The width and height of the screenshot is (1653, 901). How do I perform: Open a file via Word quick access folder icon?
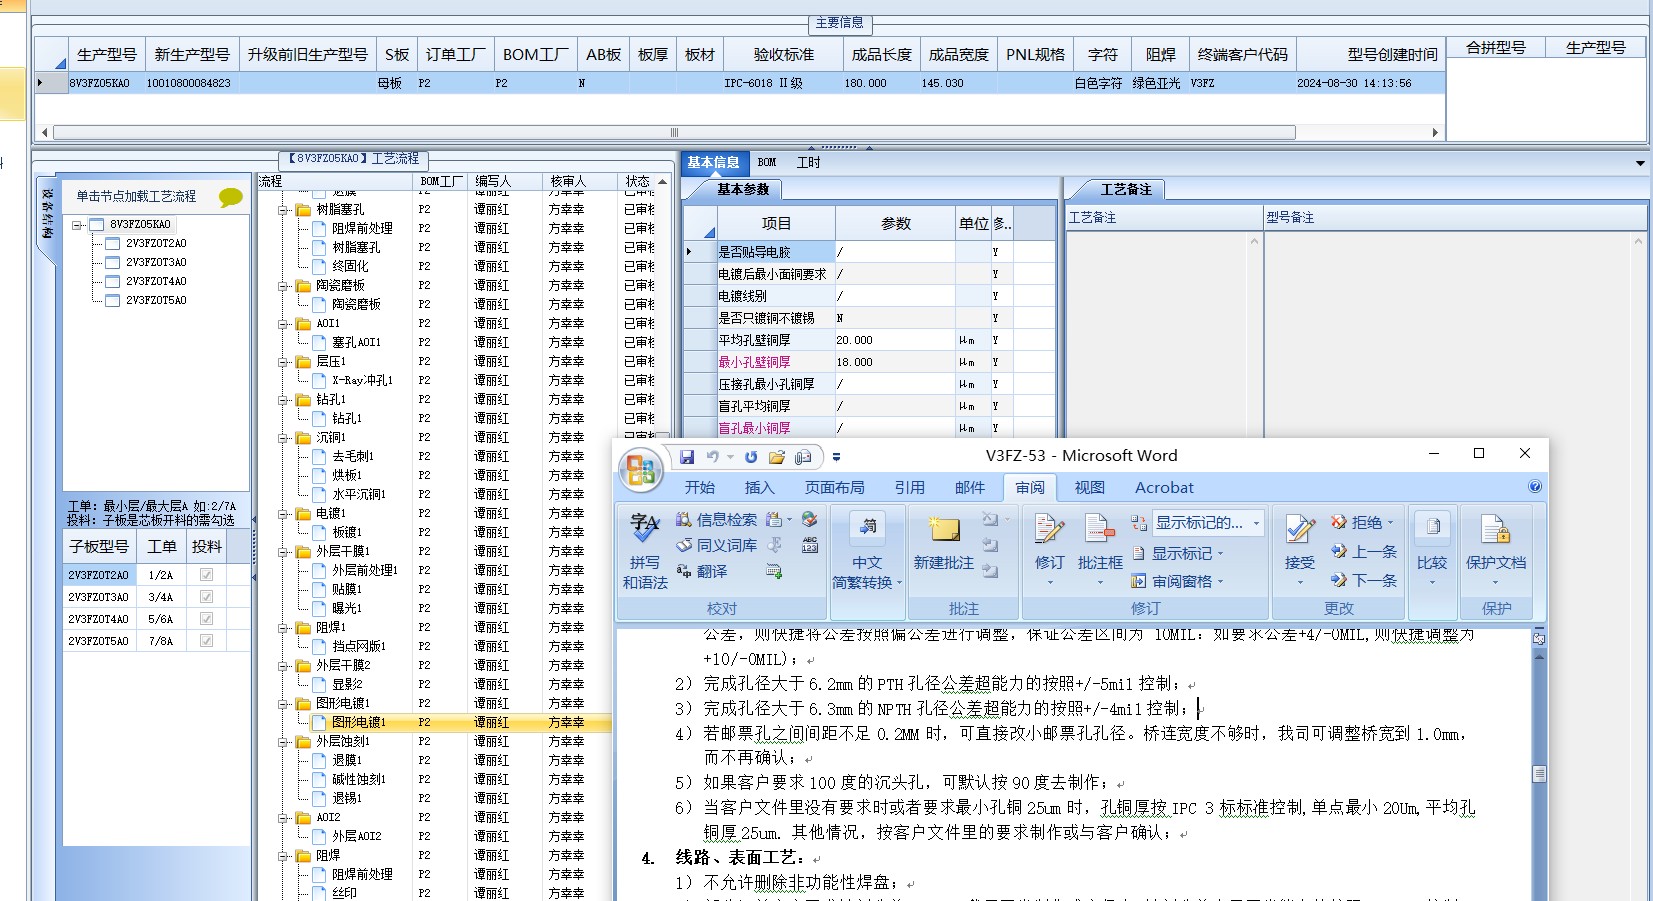pos(777,457)
